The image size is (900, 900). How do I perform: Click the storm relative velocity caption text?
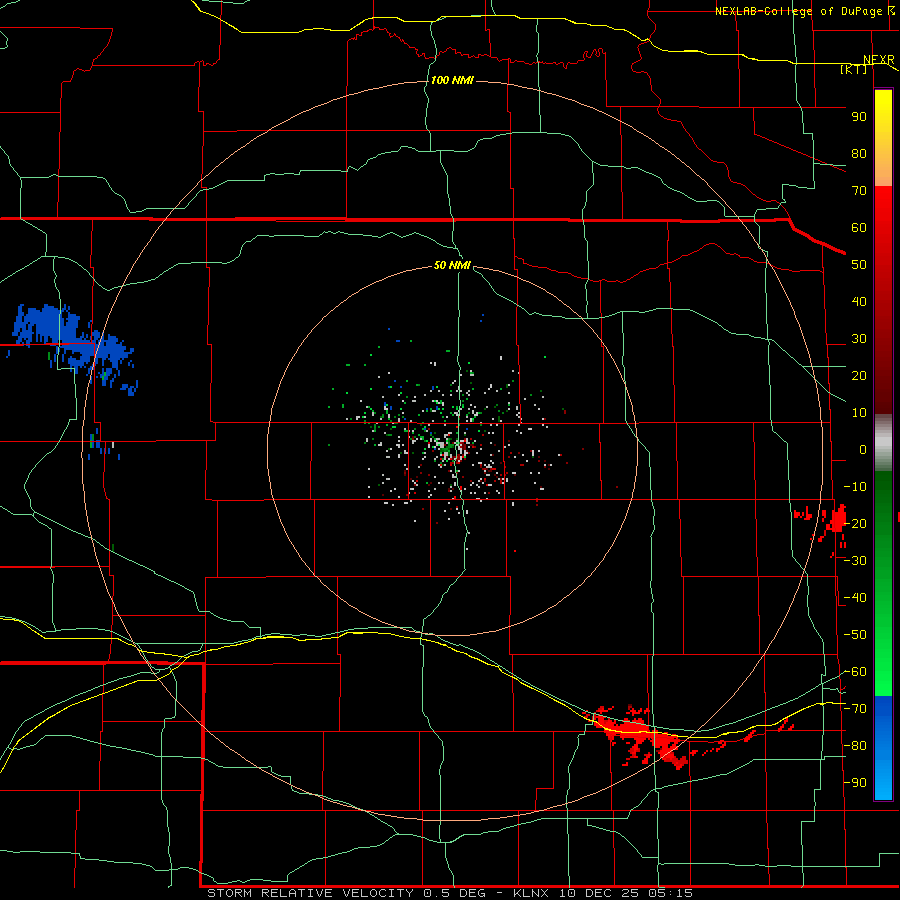coord(449,893)
